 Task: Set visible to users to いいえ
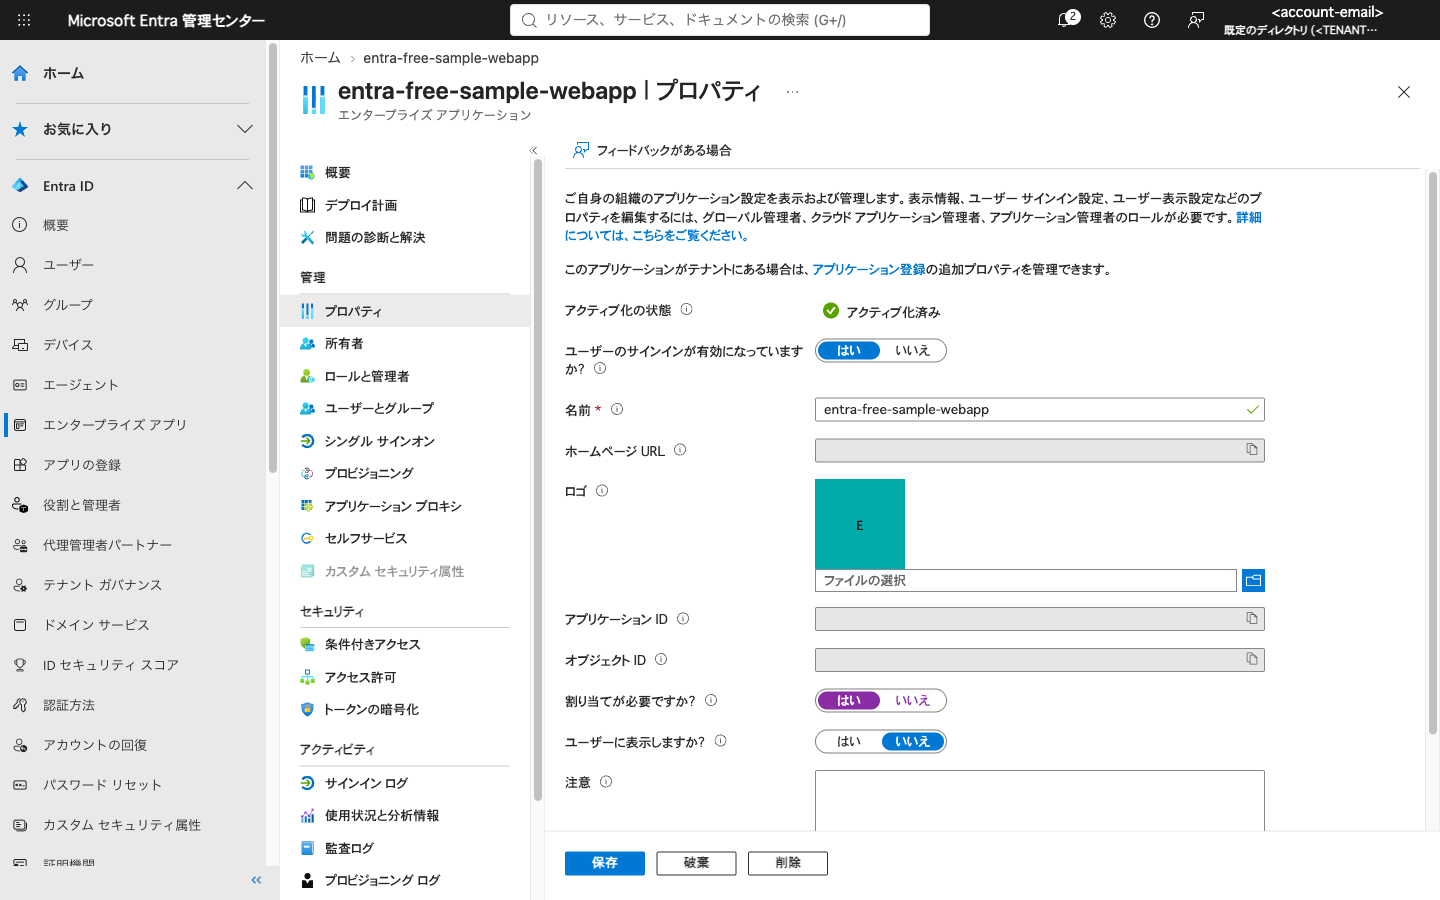[x=912, y=741]
